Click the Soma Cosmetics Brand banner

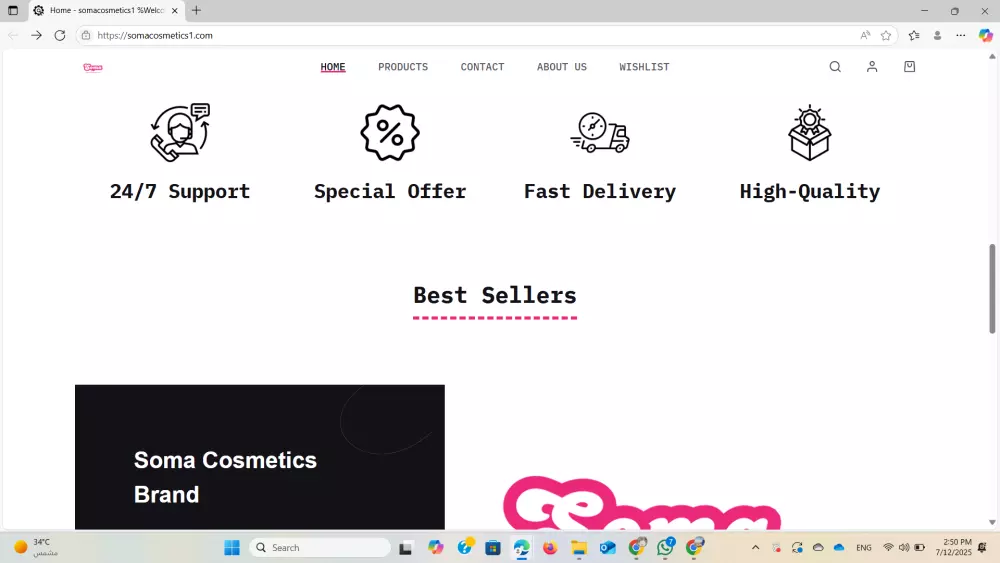point(260,457)
